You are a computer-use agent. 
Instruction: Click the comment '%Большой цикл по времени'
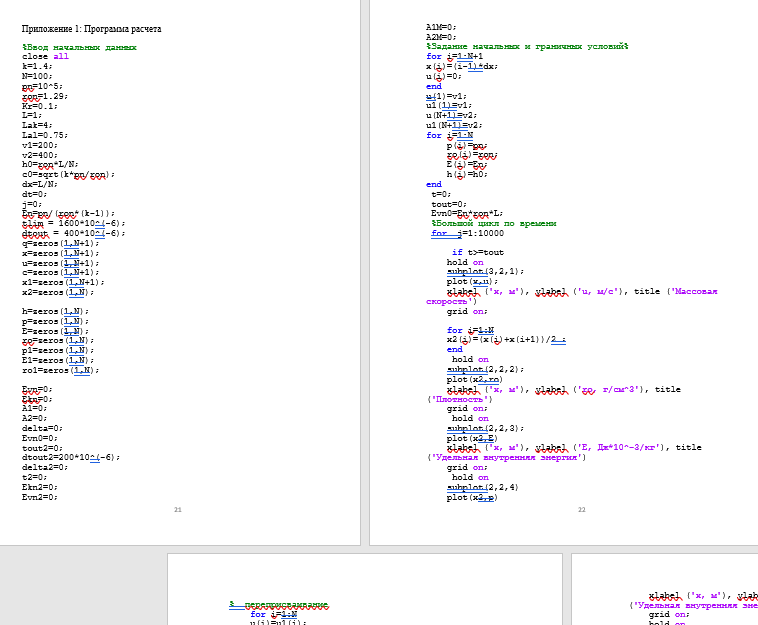pos(493,223)
